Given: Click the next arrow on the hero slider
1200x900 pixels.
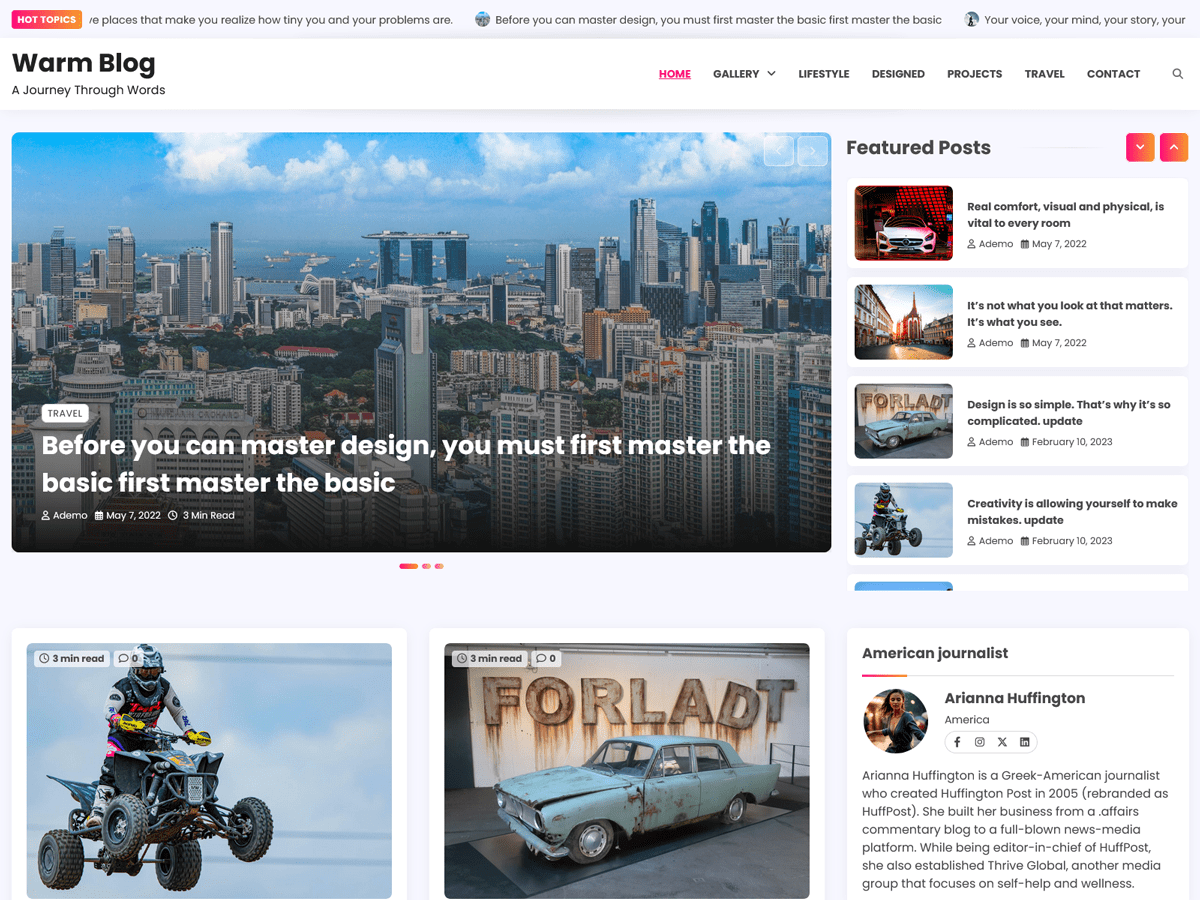Looking at the screenshot, I should point(811,149).
